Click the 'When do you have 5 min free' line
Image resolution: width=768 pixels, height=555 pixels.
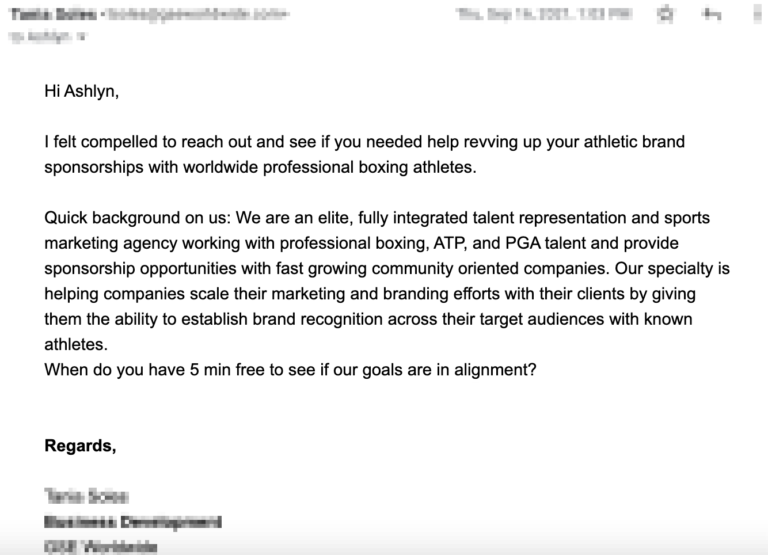(x=290, y=369)
